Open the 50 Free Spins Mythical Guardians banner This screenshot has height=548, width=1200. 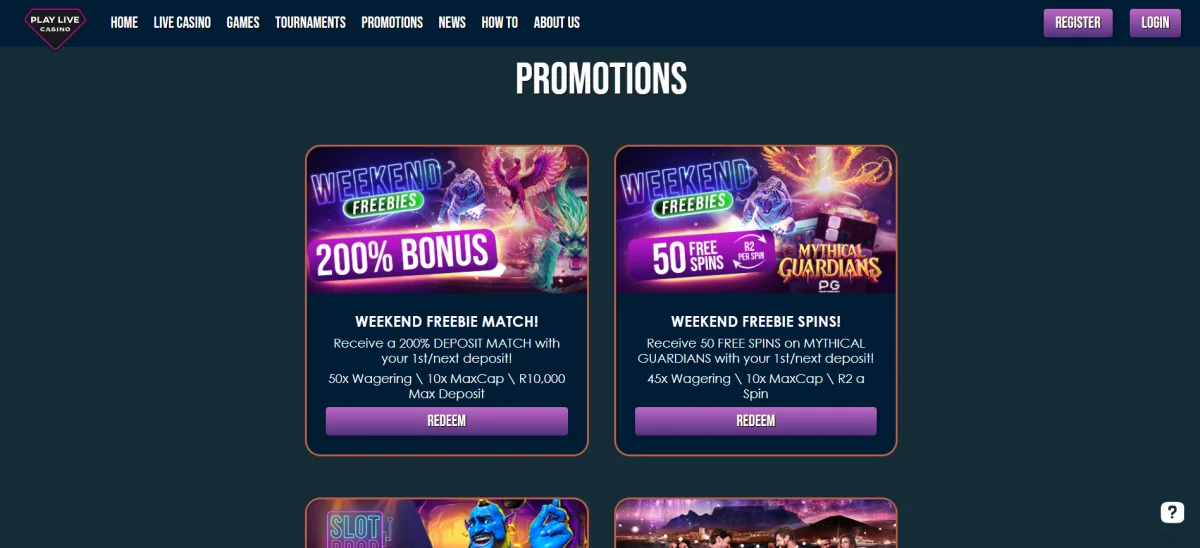tap(756, 220)
